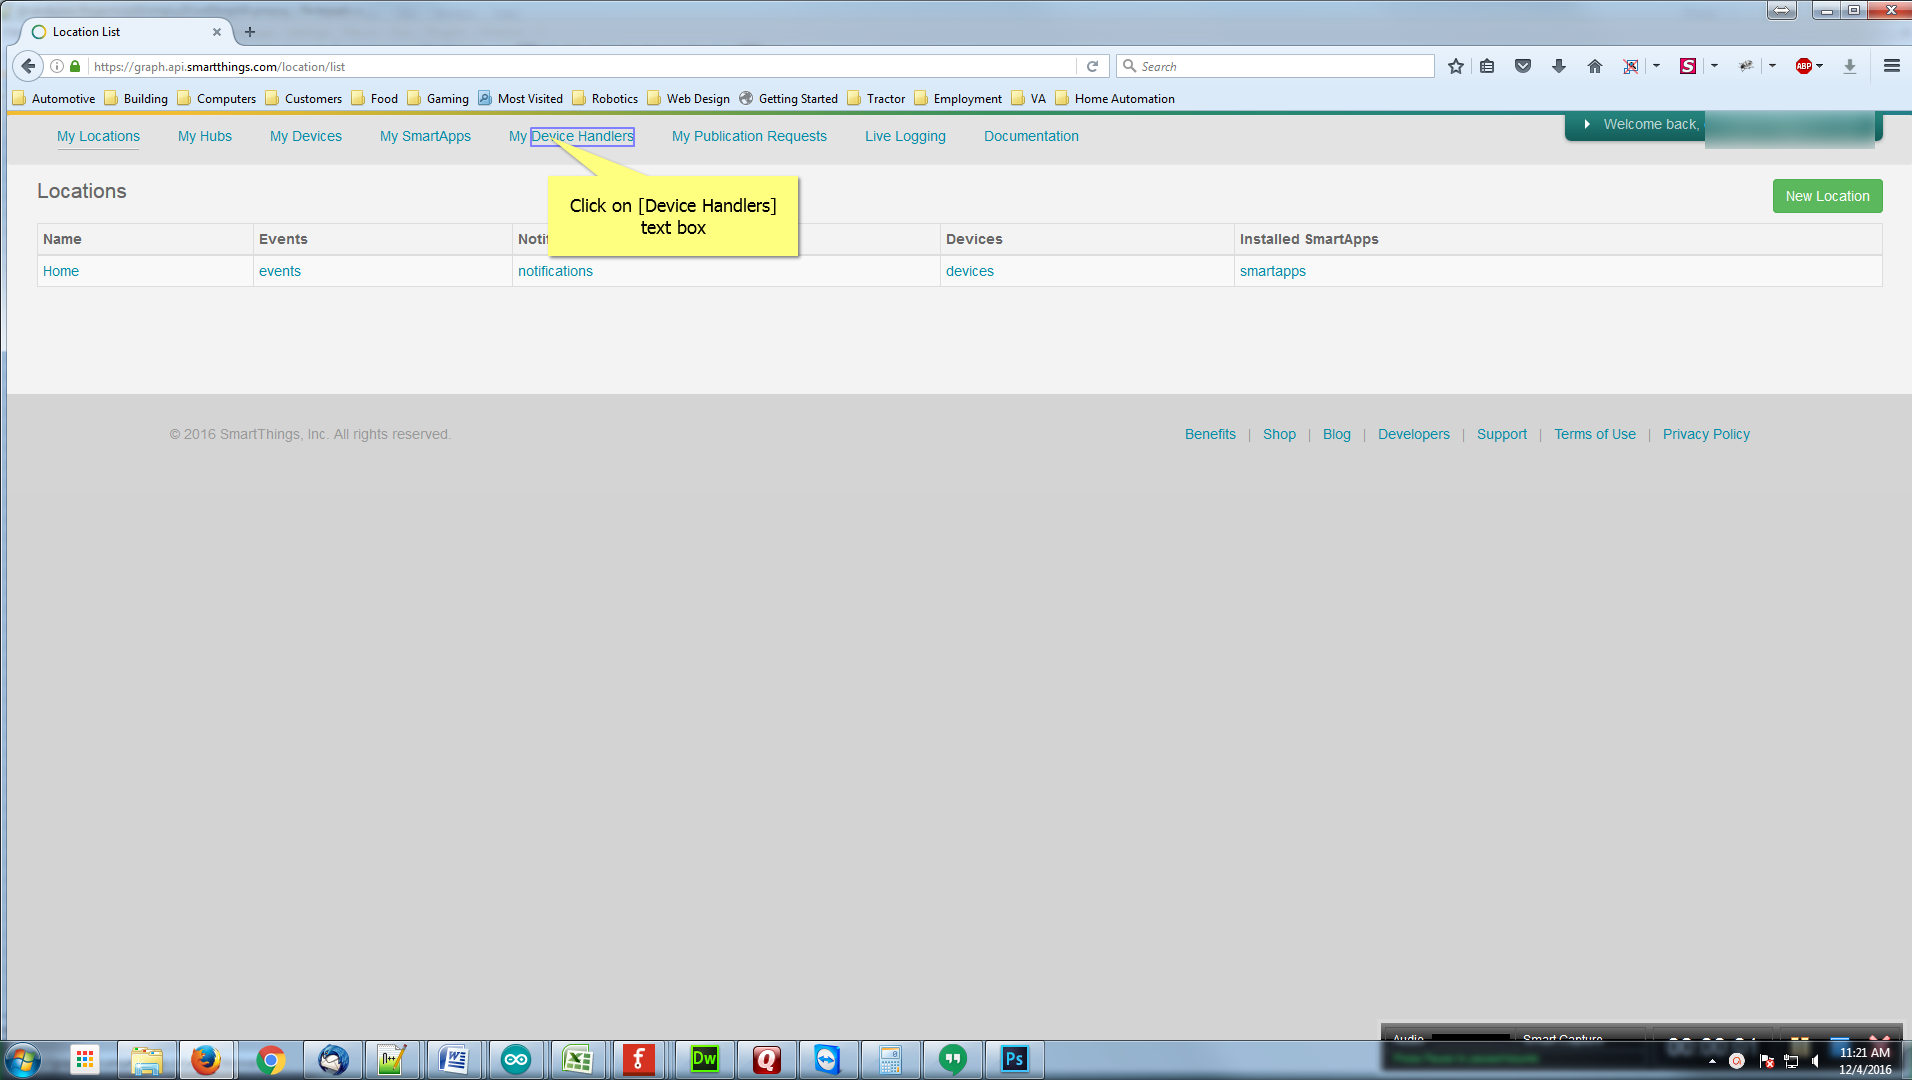Open Firefox downloads arrow icon
The height and width of the screenshot is (1080, 1912).
(1559, 66)
